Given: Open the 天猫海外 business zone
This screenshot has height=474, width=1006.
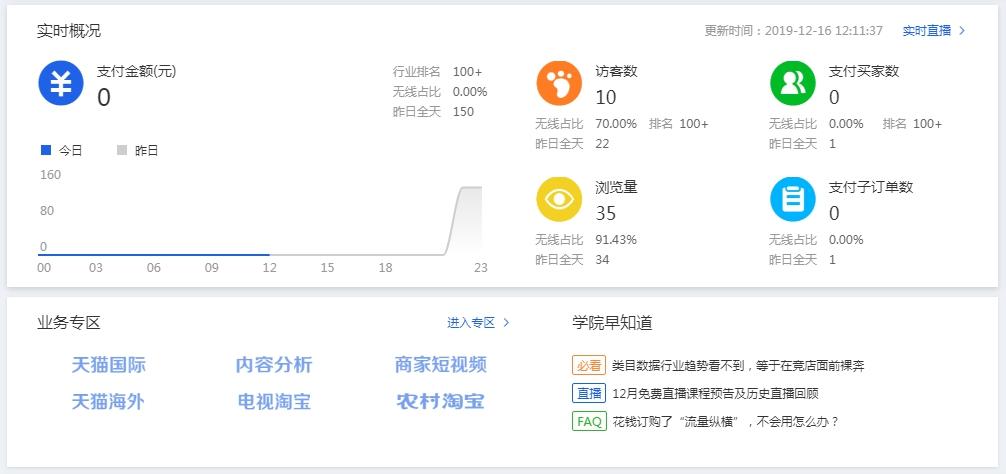Looking at the screenshot, I should pyautogui.click(x=108, y=402).
